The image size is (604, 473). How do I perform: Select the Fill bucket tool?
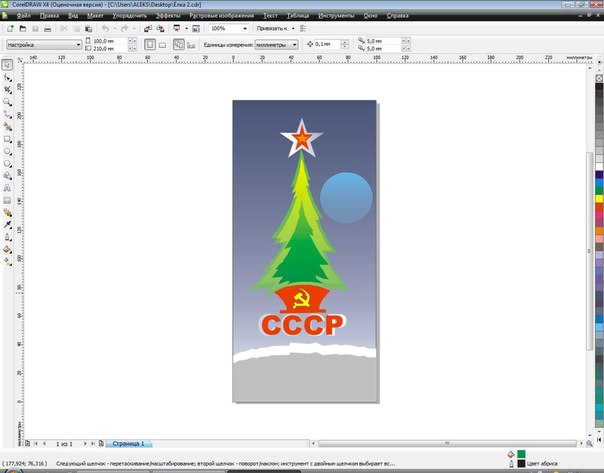pyautogui.click(x=7, y=250)
